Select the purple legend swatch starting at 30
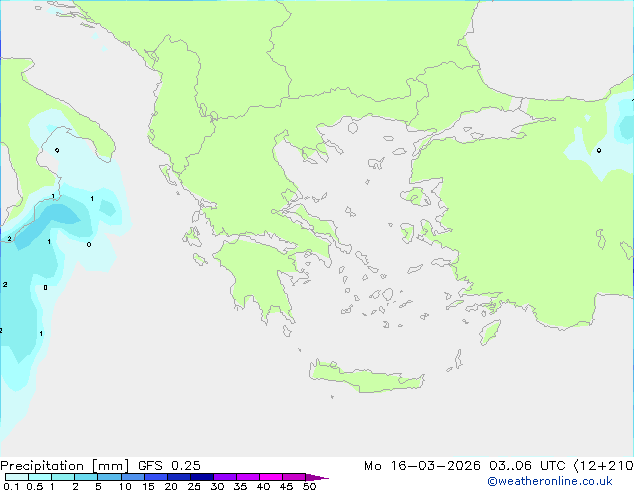Screen dimensions: 634x490 click(x=225, y=477)
